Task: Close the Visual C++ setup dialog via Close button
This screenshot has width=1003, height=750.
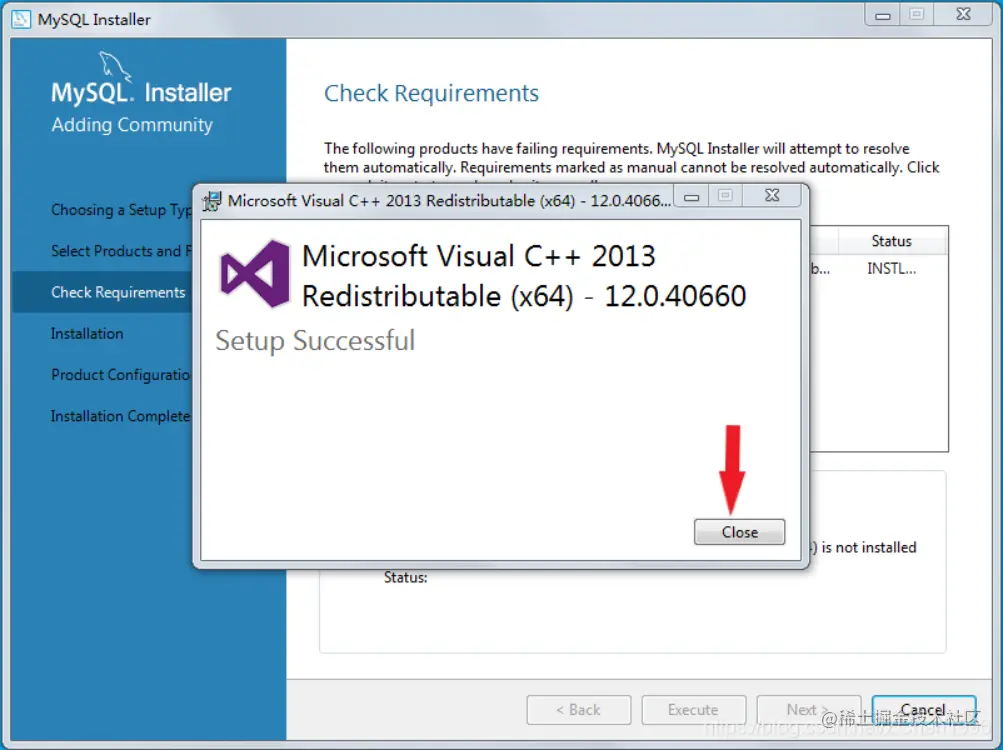Action: pos(739,532)
